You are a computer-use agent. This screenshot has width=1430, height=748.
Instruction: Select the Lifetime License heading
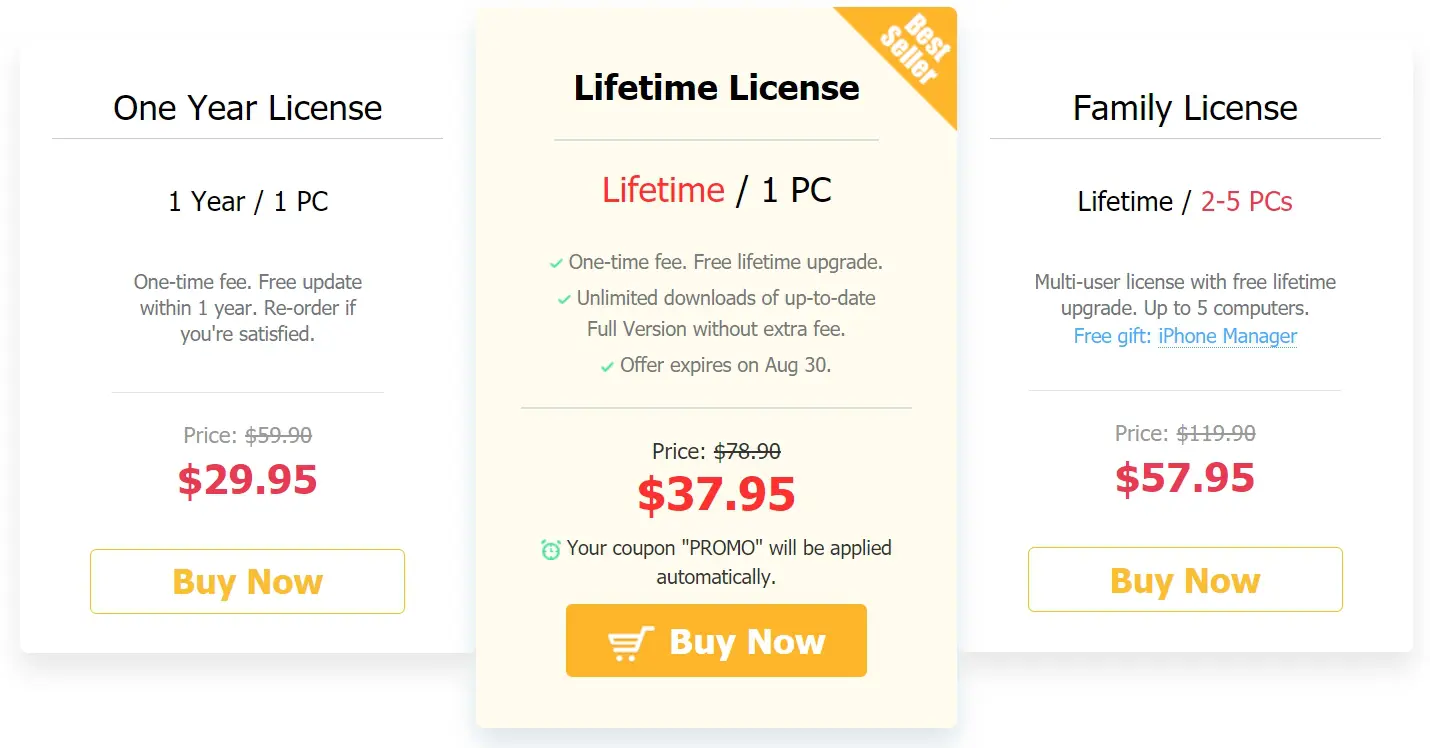716,88
